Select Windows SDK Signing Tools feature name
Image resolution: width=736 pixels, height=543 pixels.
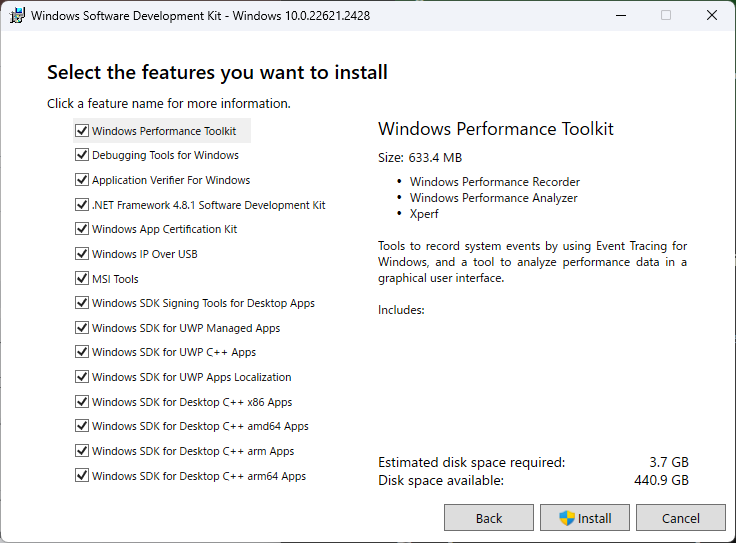(203, 303)
